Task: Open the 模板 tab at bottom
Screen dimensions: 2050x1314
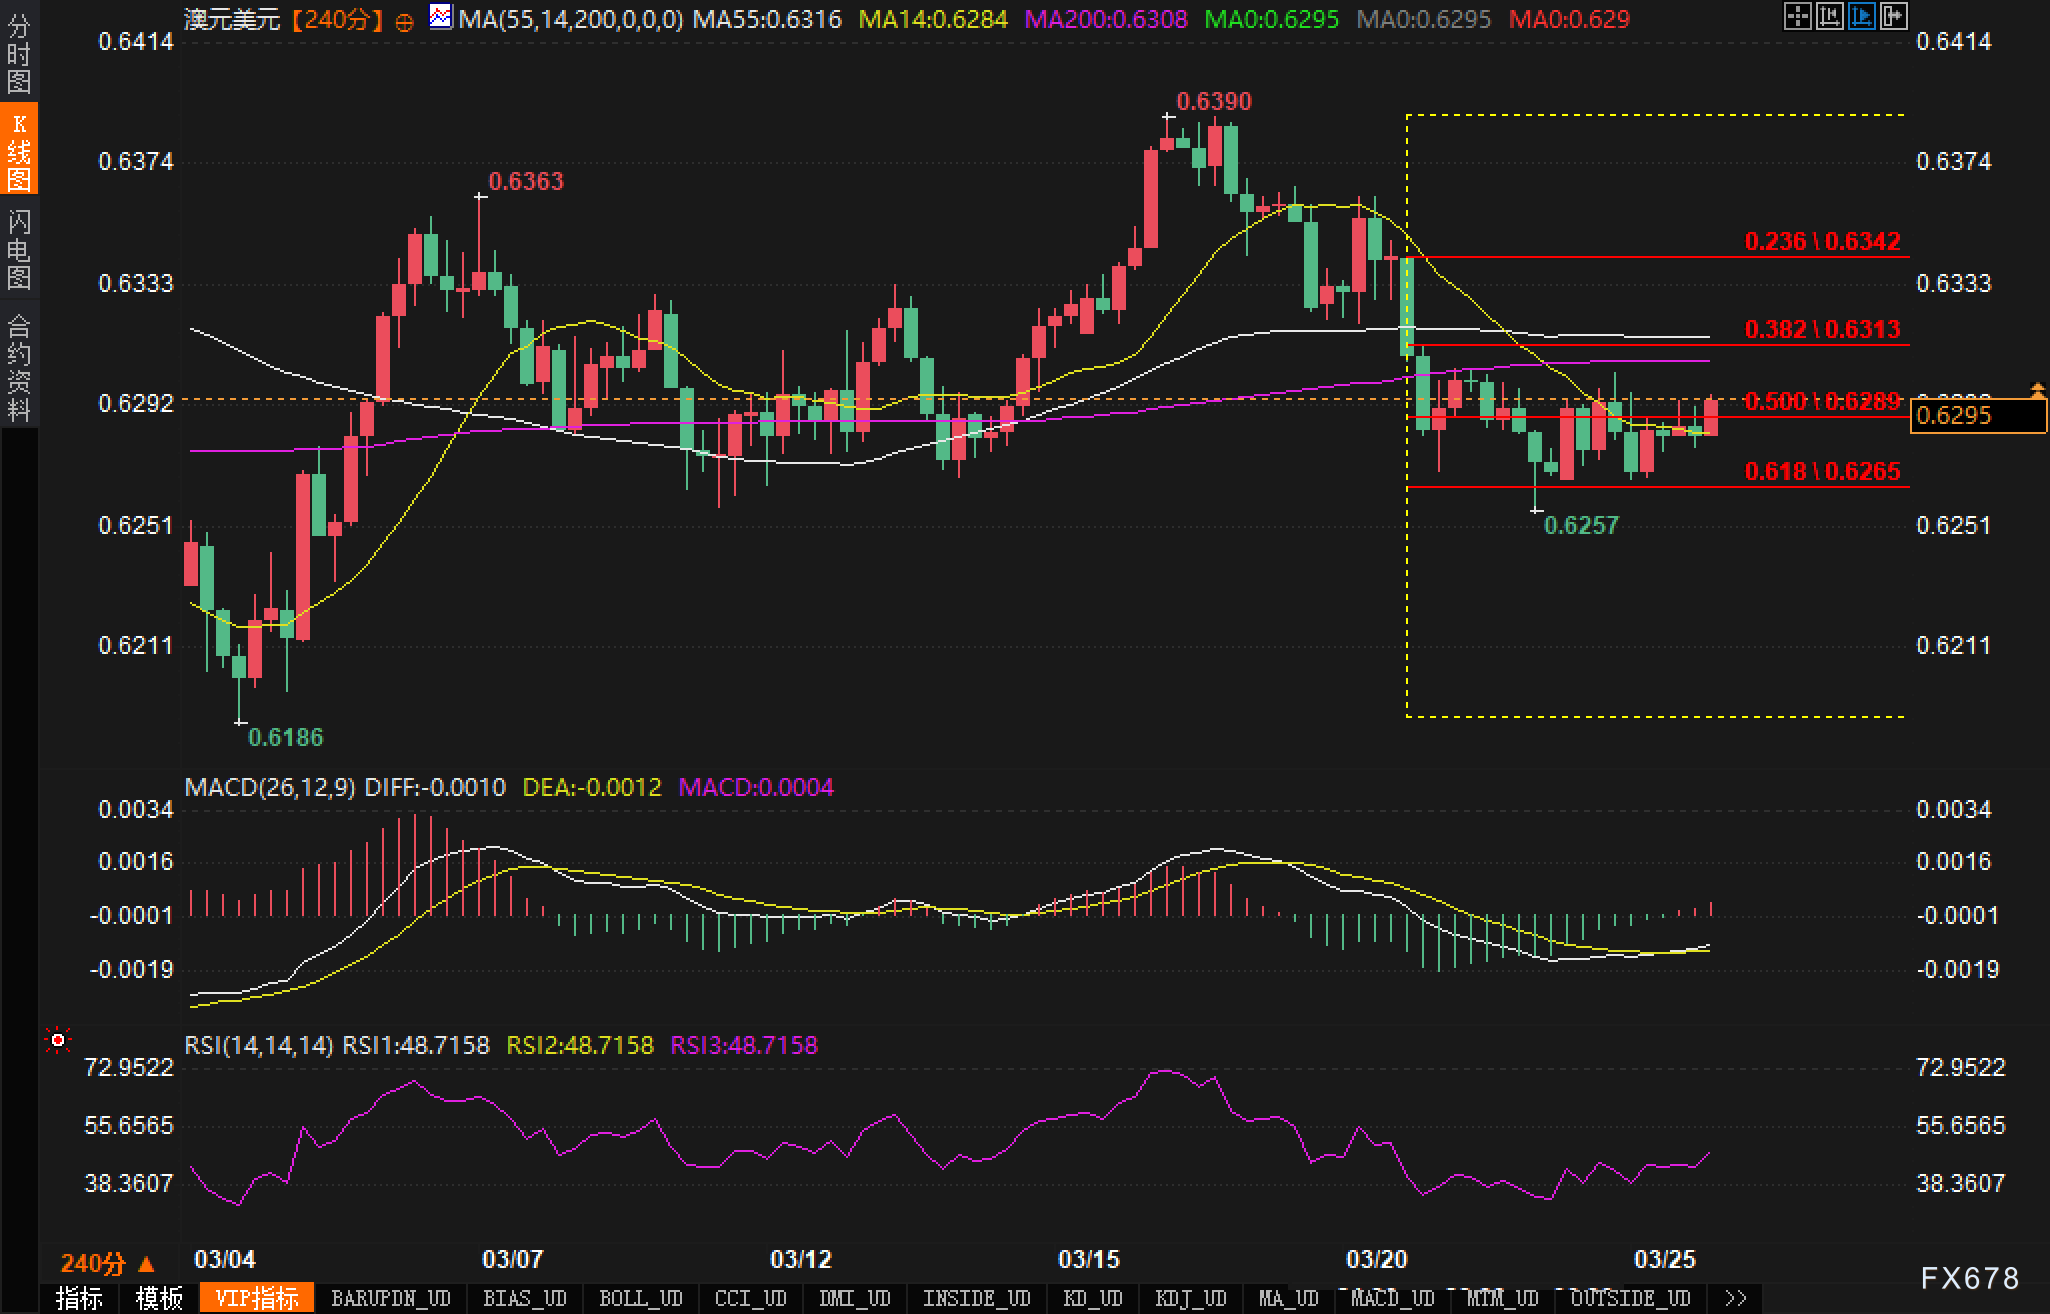Action: coord(159,1298)
